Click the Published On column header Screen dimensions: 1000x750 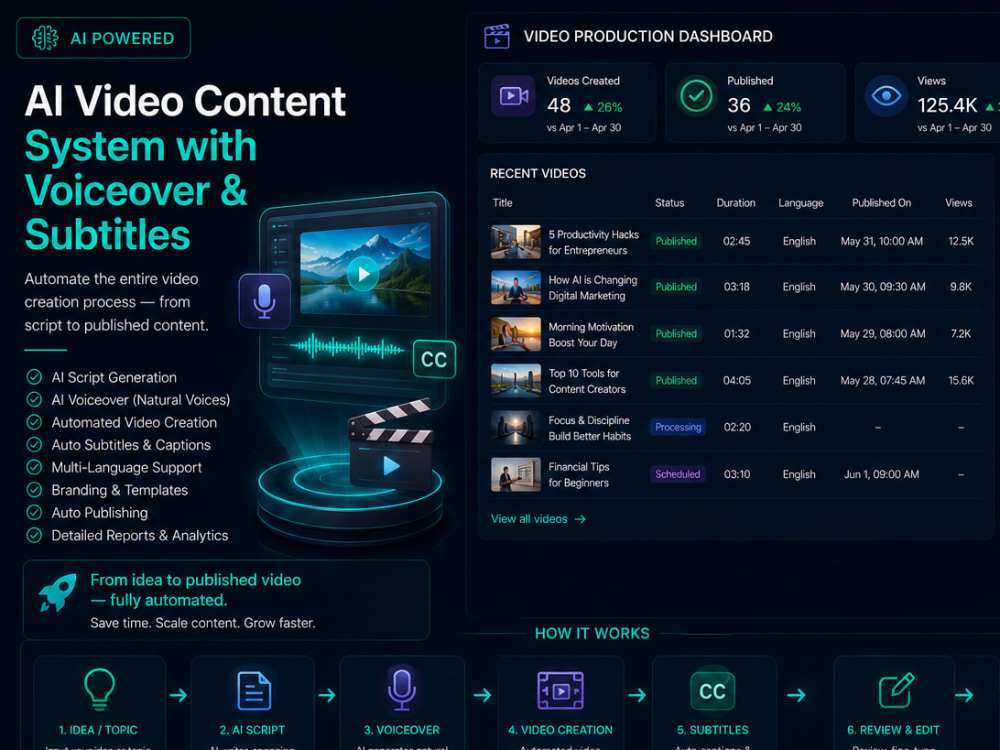point(881,203)
